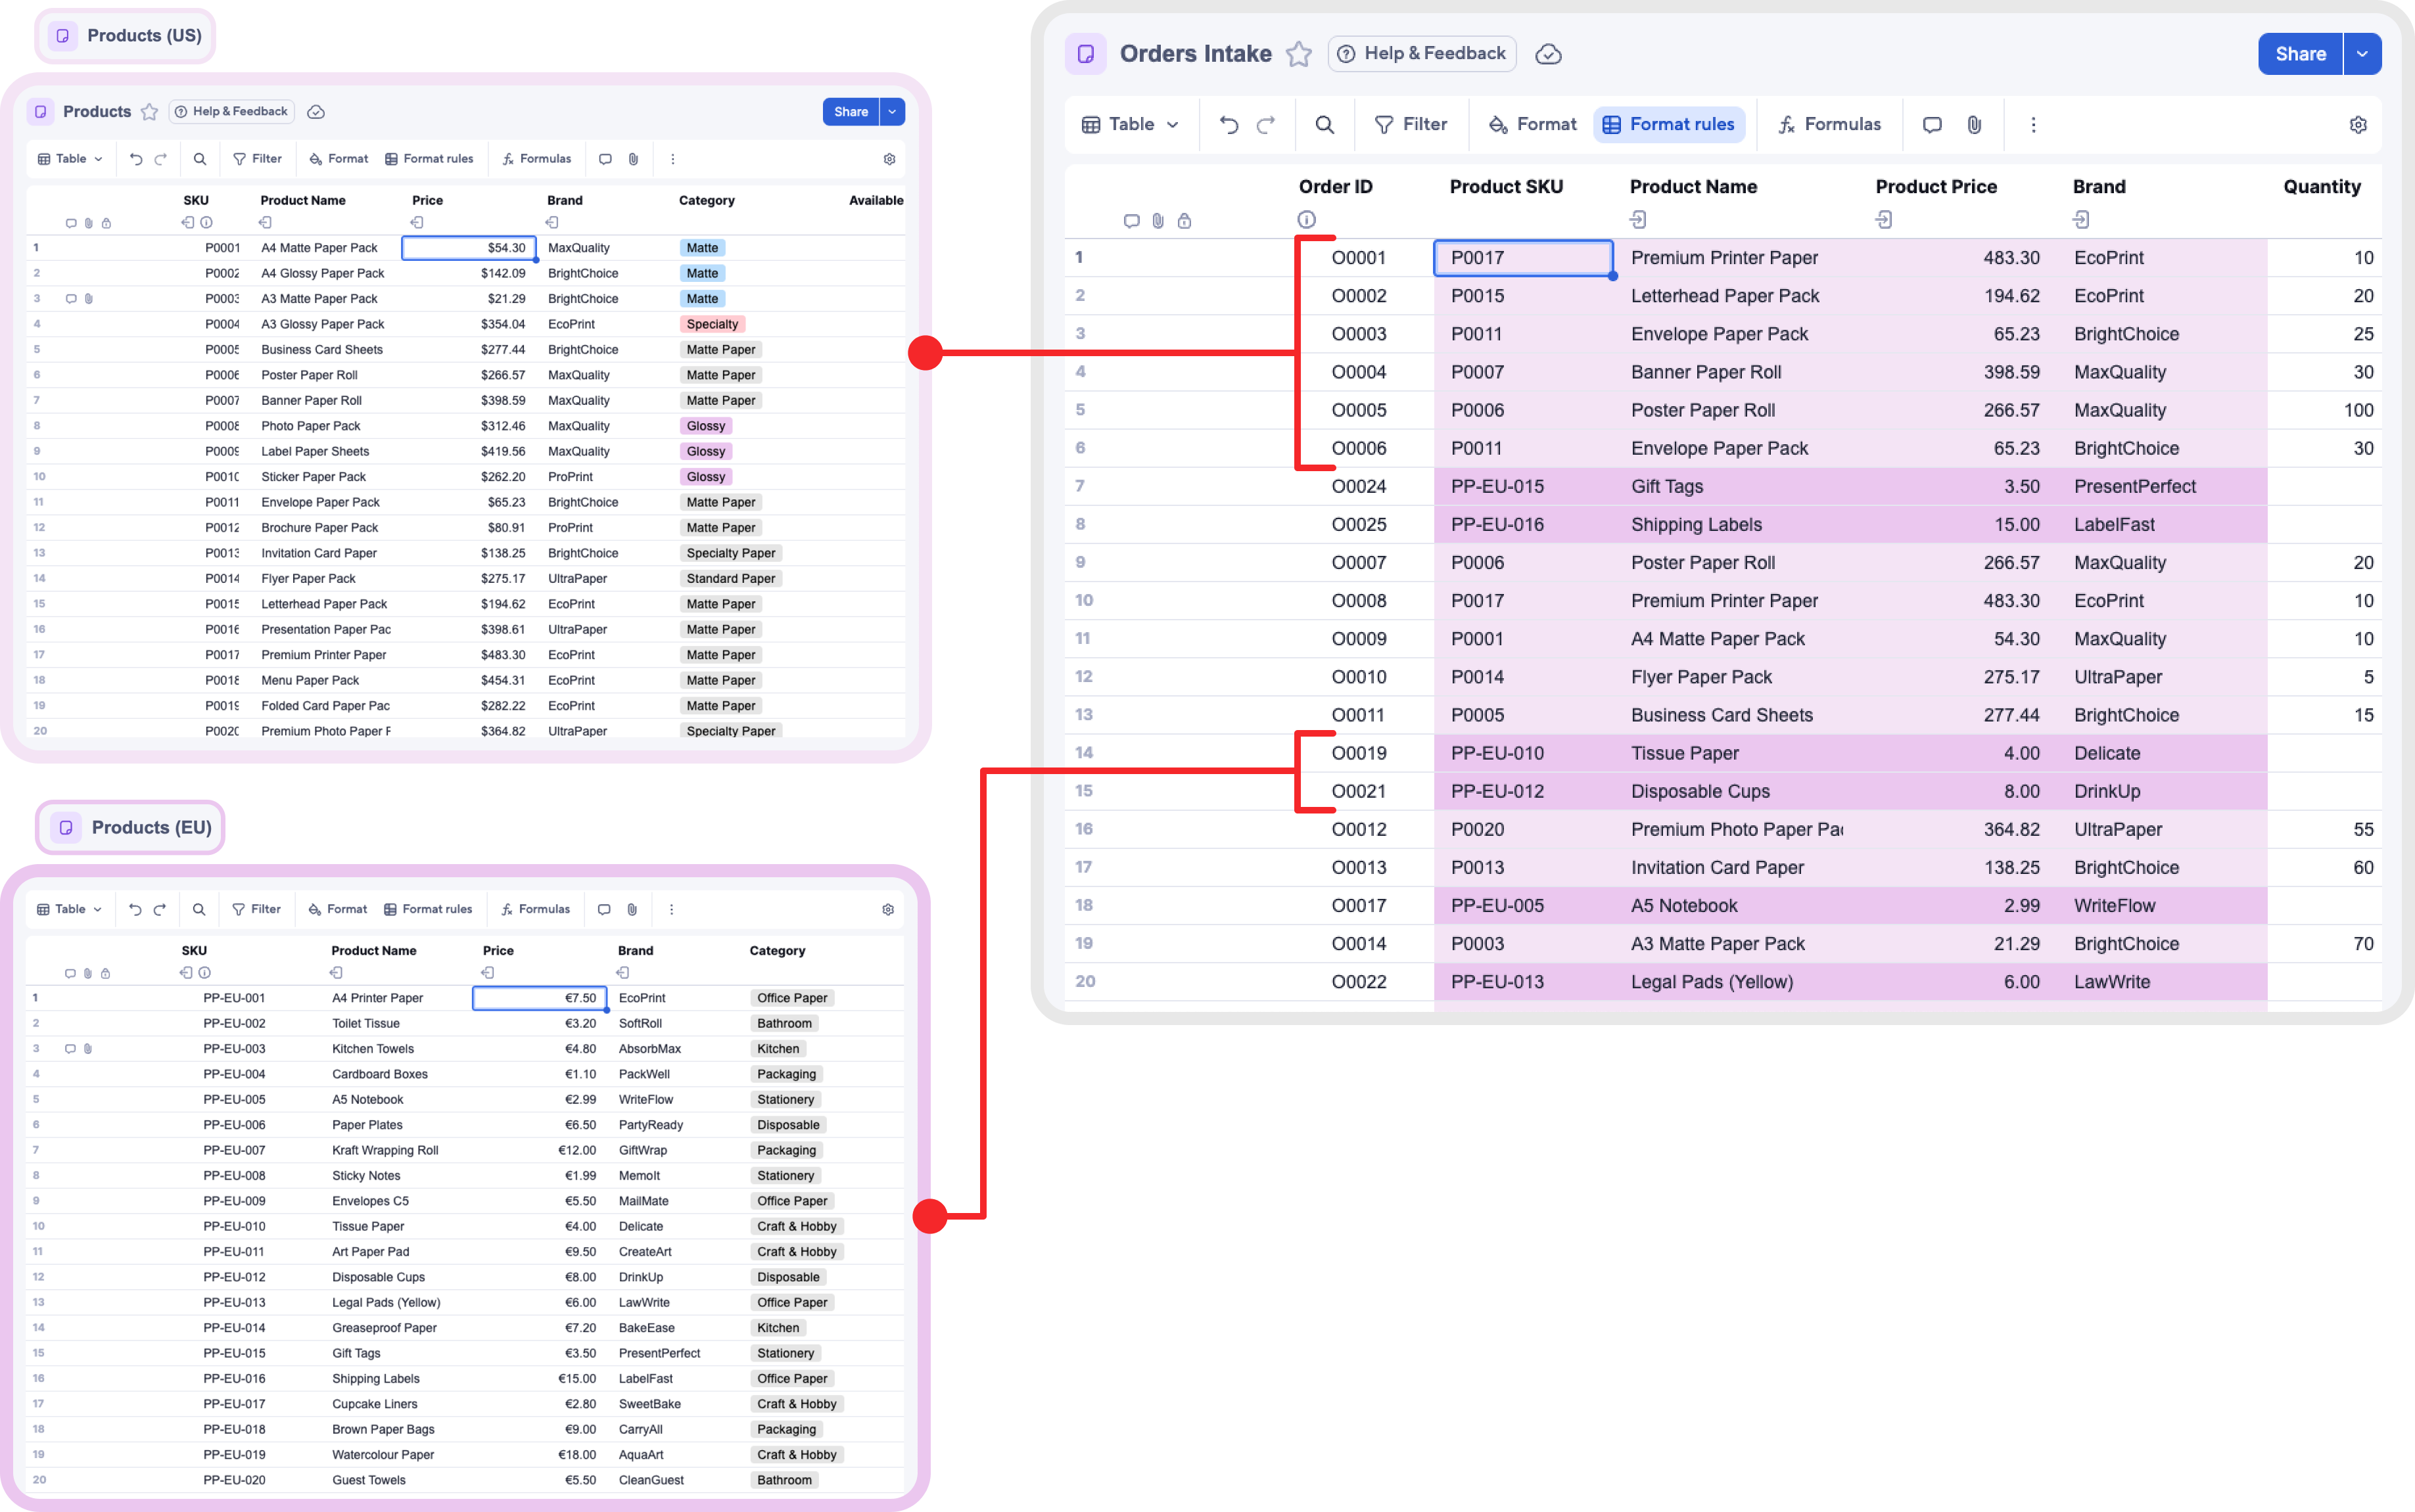This screenshot has width=2415, height=1512.
Task: Click comment icon in Orders Intake toolbar
Action: tap(1932, 125)
